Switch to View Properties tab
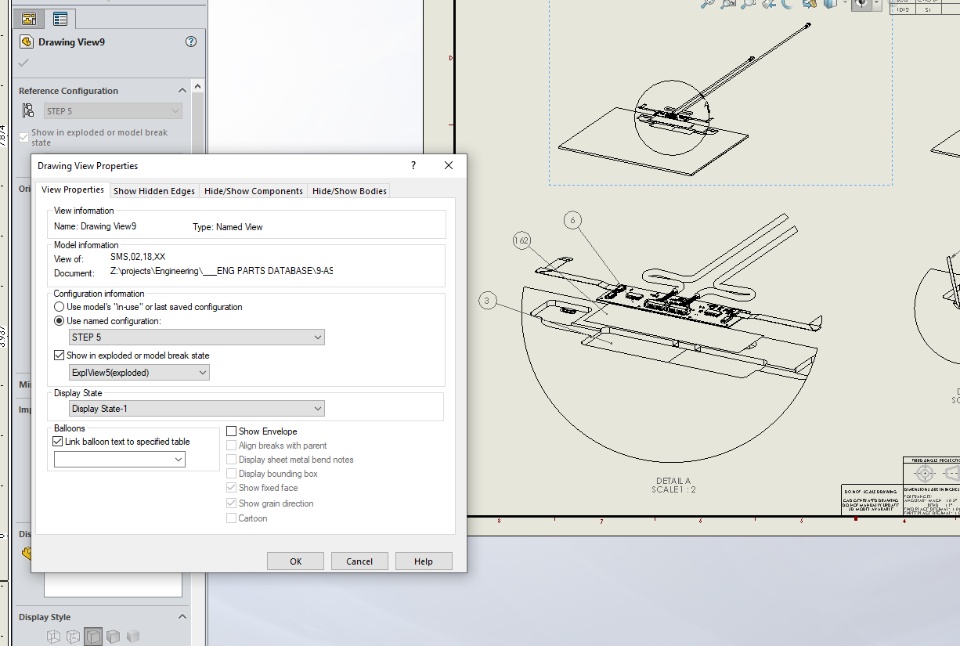The height and width of the screenshot is (646, 960). click(73, 190)
